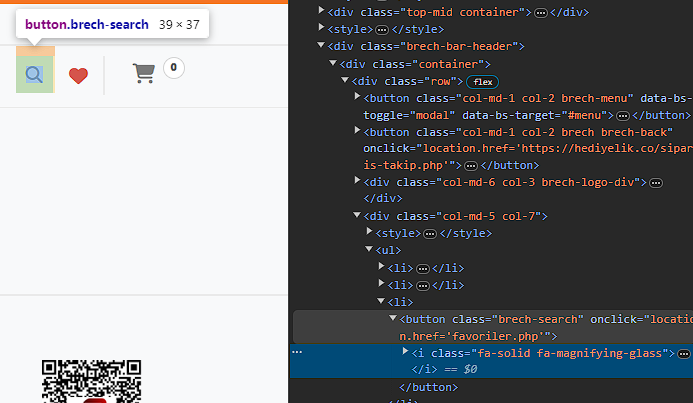The image size is (693, 403).
Task: Click the magnifying glass search icon
Action: [x=34, y=75]
